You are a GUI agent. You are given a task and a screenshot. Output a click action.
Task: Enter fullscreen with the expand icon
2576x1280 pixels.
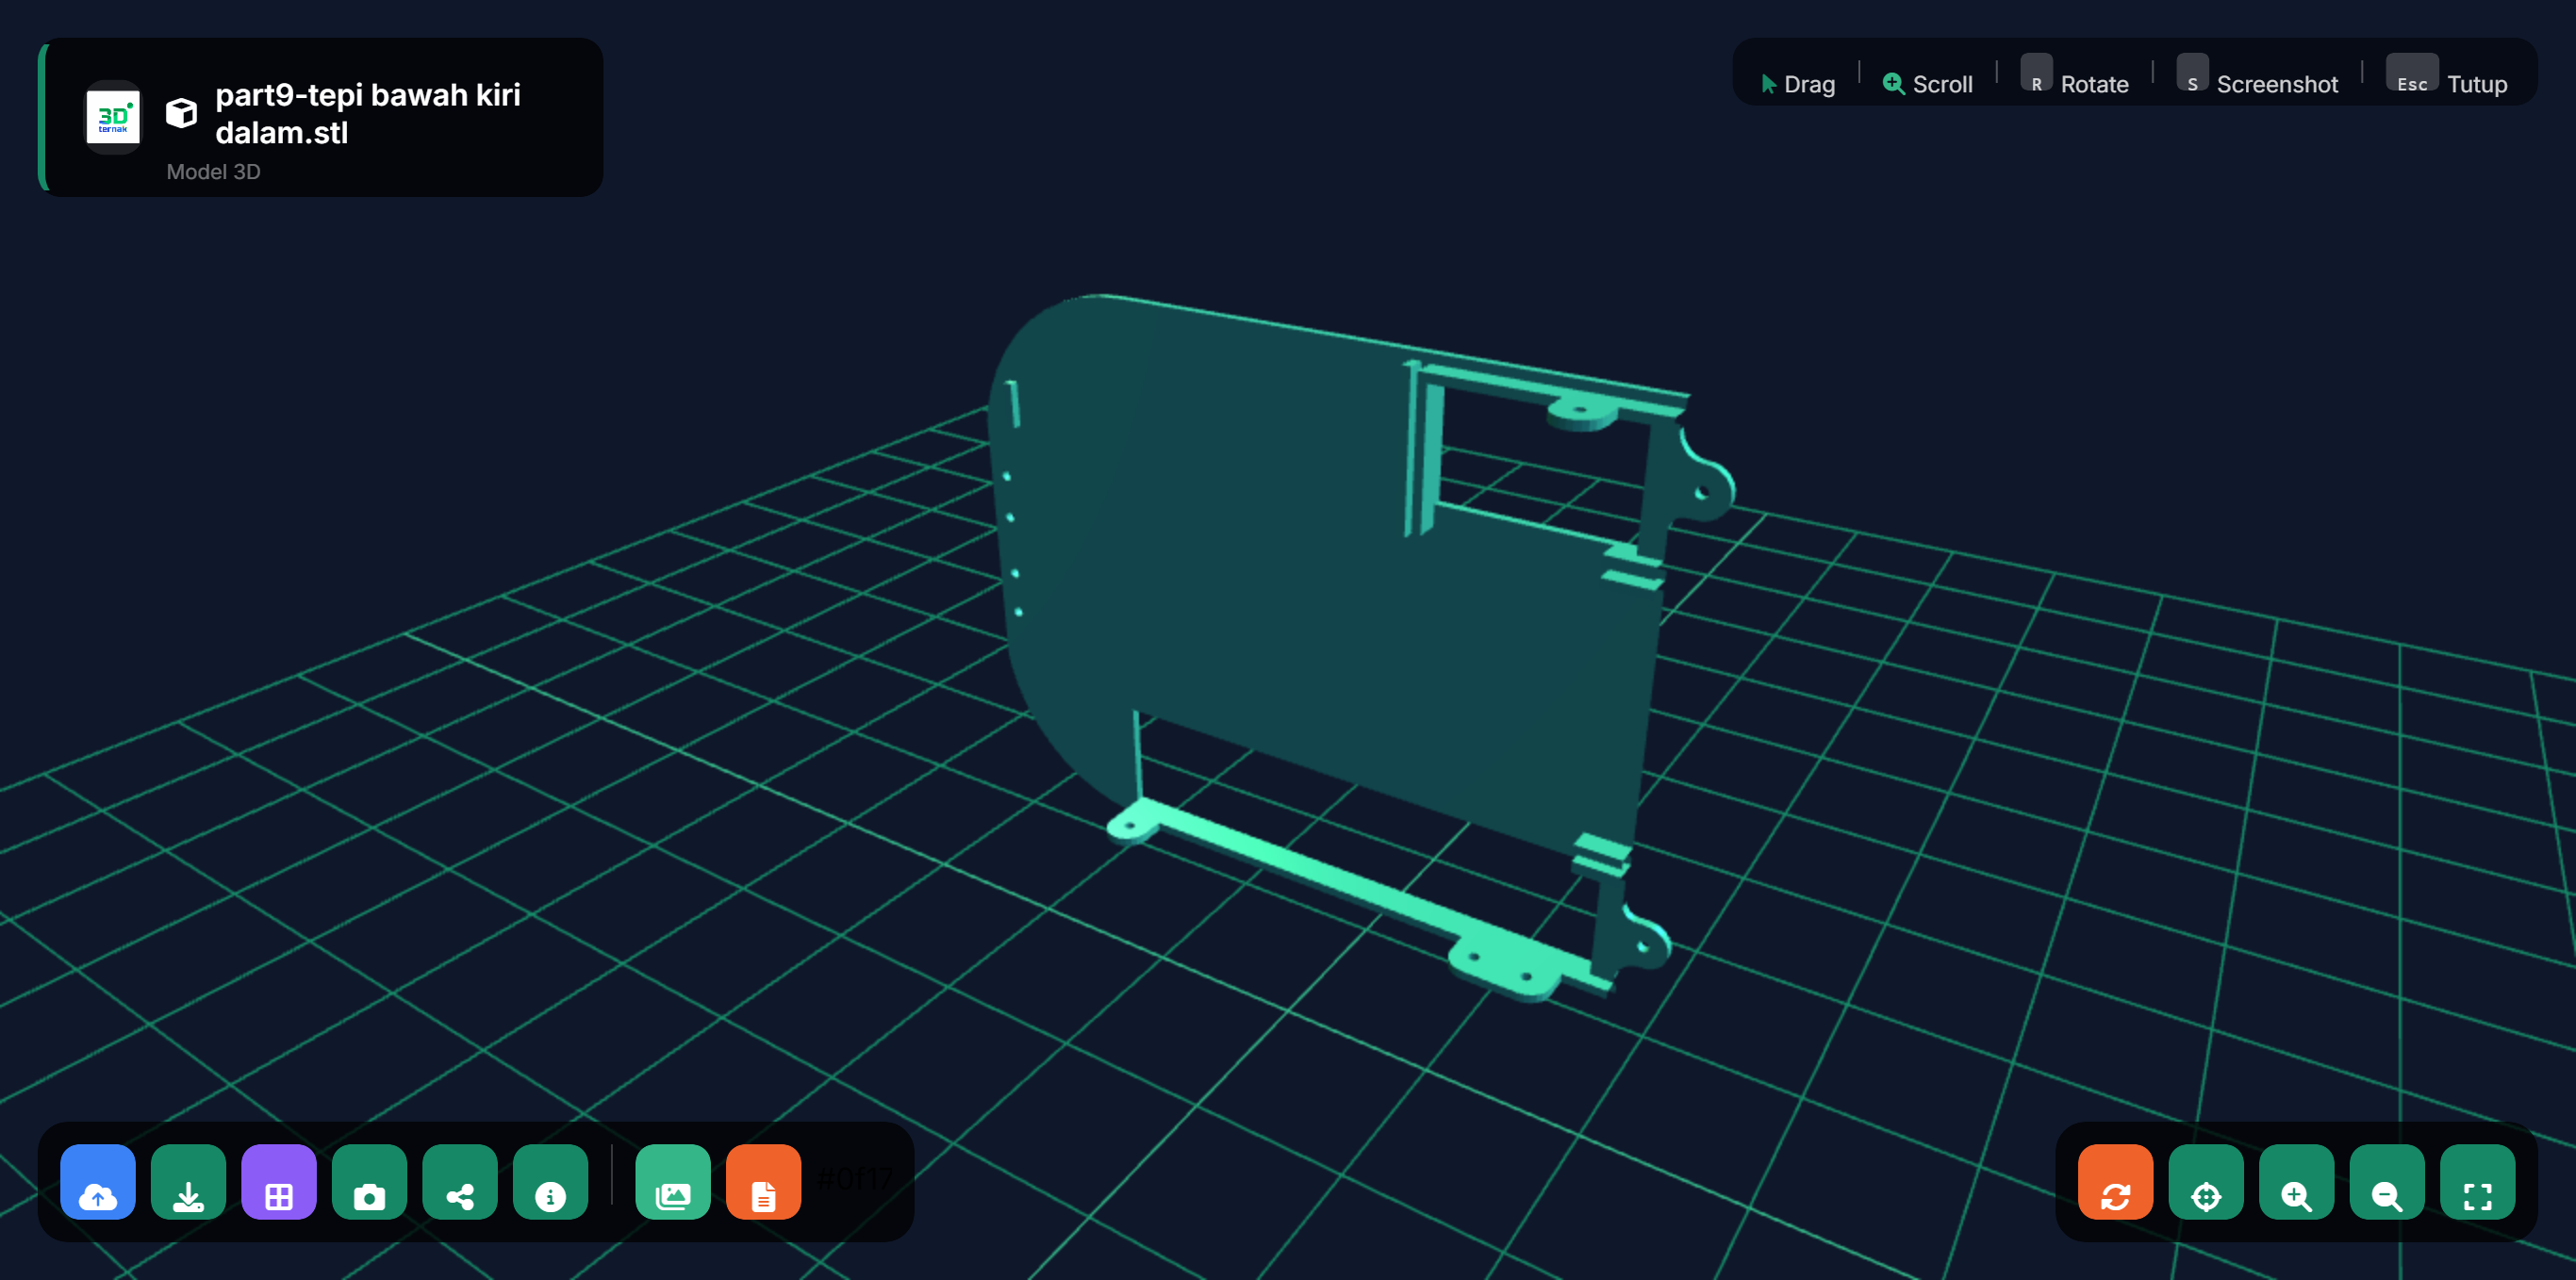(2477, 1181)
